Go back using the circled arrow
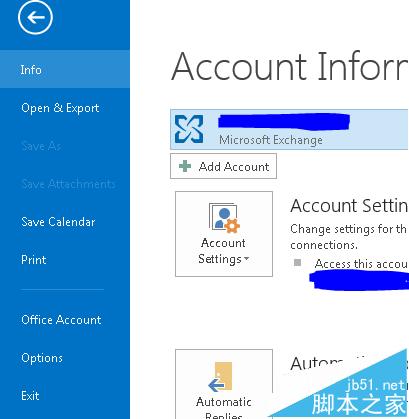409x419 pixels. [x=35, y=17]
